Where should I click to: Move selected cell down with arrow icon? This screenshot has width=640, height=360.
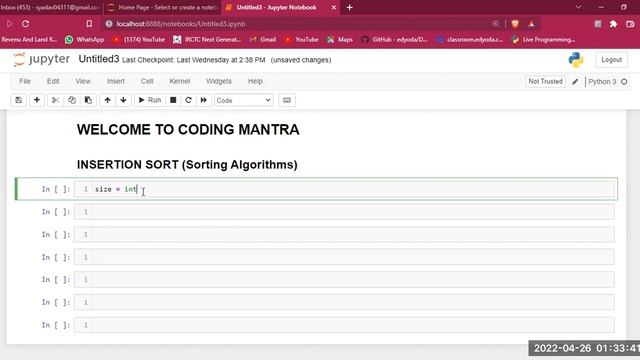pyautogui.click(x=123, y=100)
